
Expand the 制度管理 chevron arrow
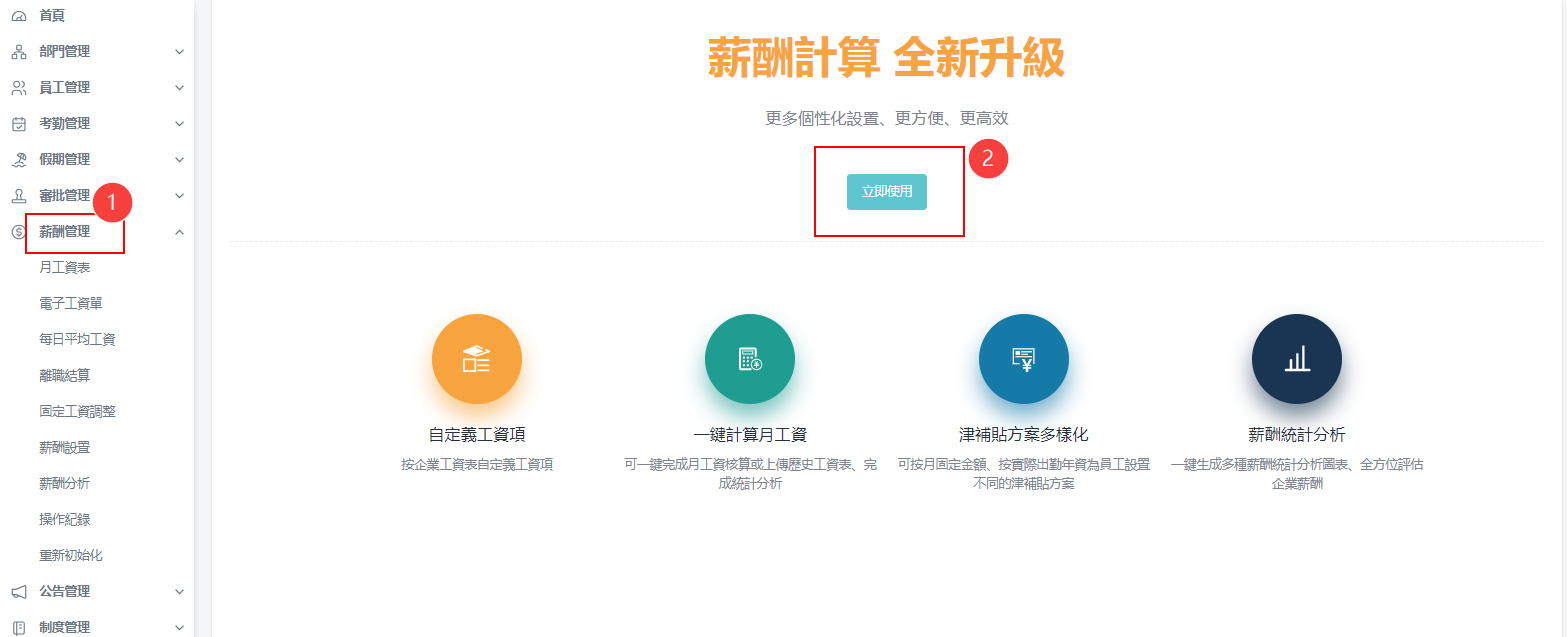[179, 628]
